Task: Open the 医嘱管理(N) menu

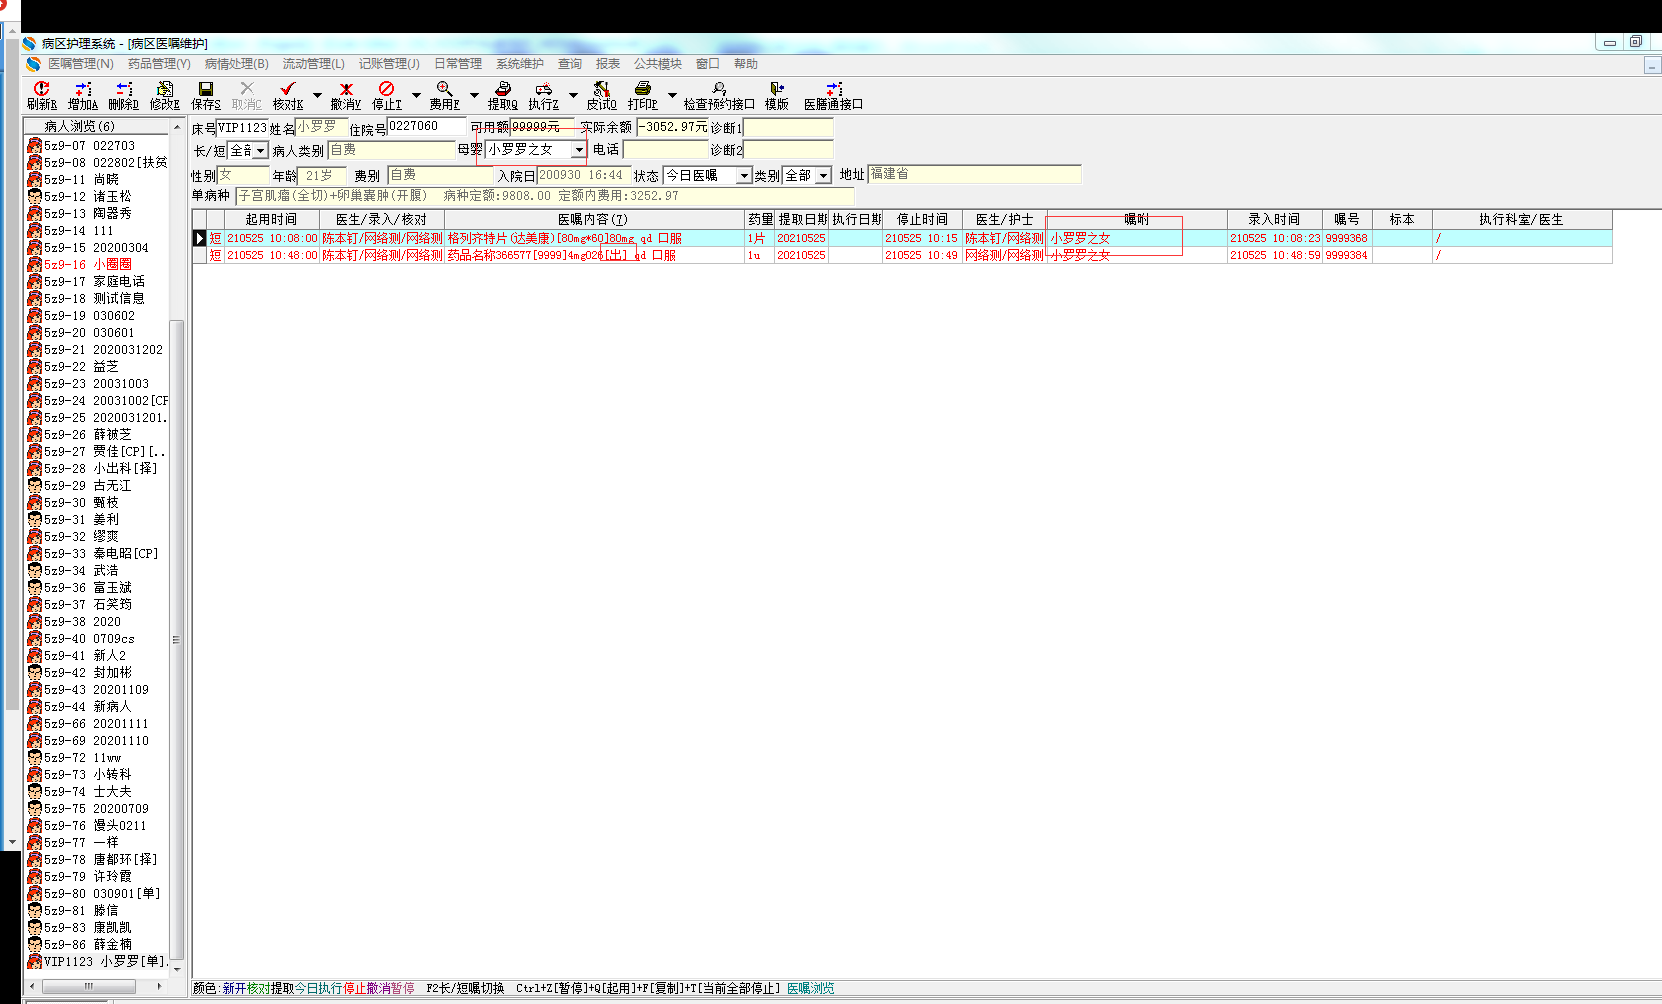Action: click(x=81, y=64)
